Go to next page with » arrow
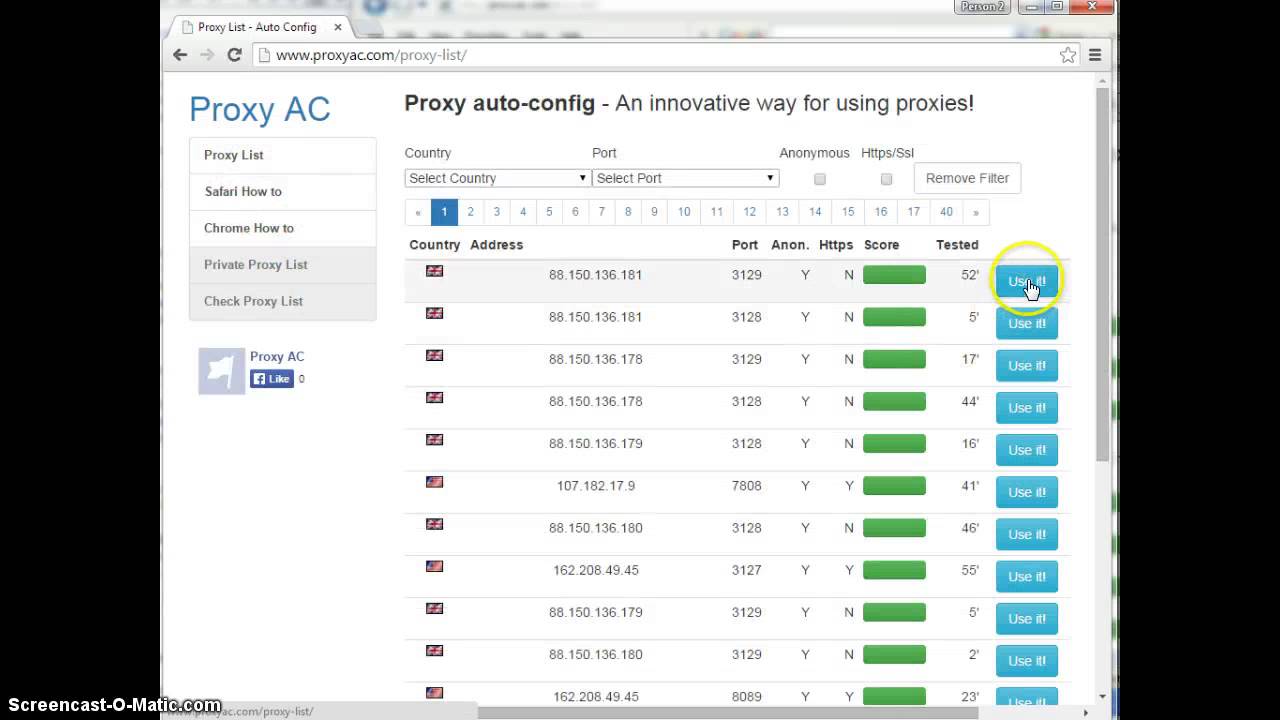 pyautogui.click(x=976, y=212)
